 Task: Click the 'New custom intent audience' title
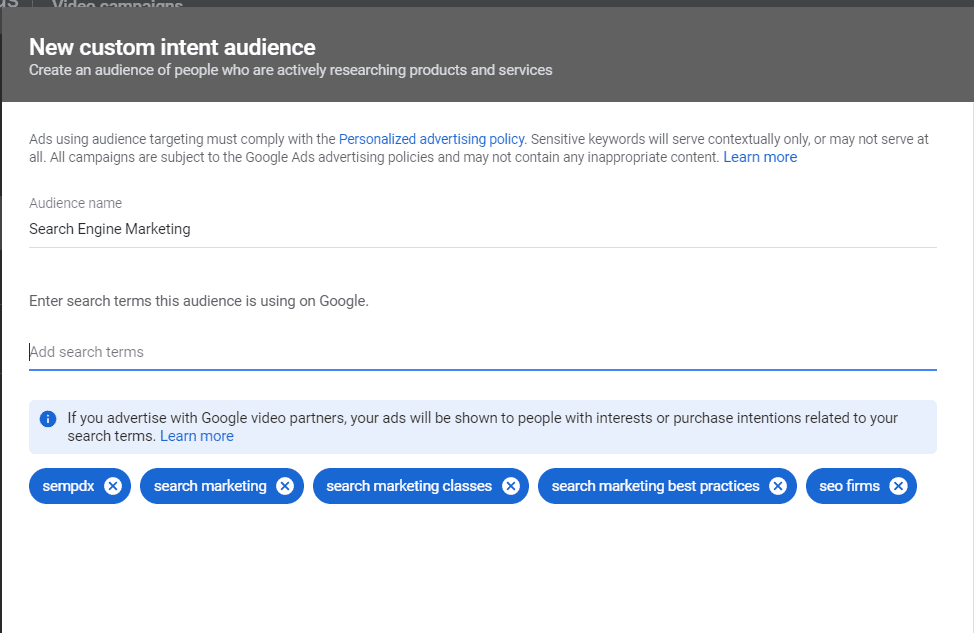[x=172, y=47]
